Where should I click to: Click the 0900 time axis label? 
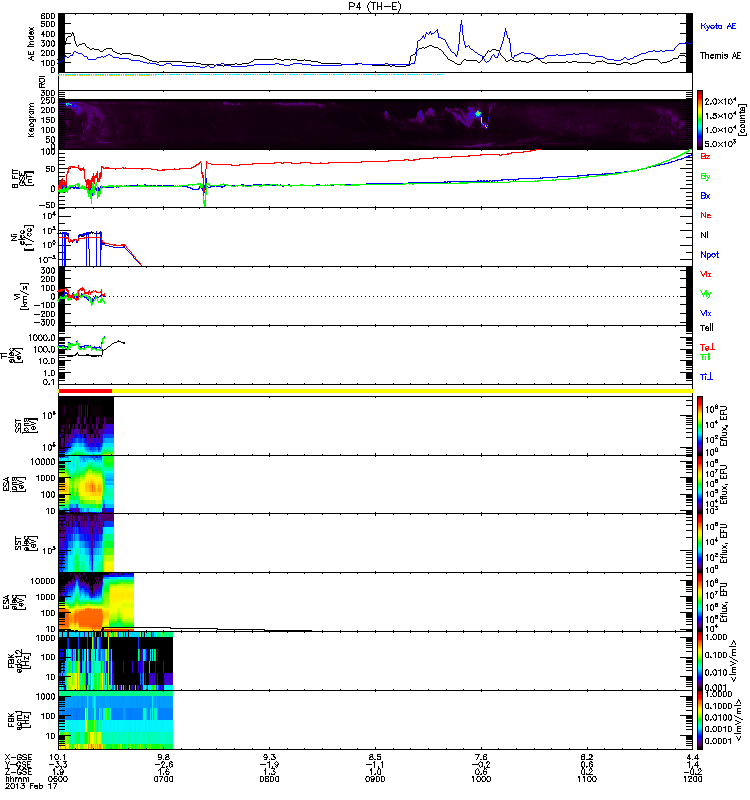(375, 779)
